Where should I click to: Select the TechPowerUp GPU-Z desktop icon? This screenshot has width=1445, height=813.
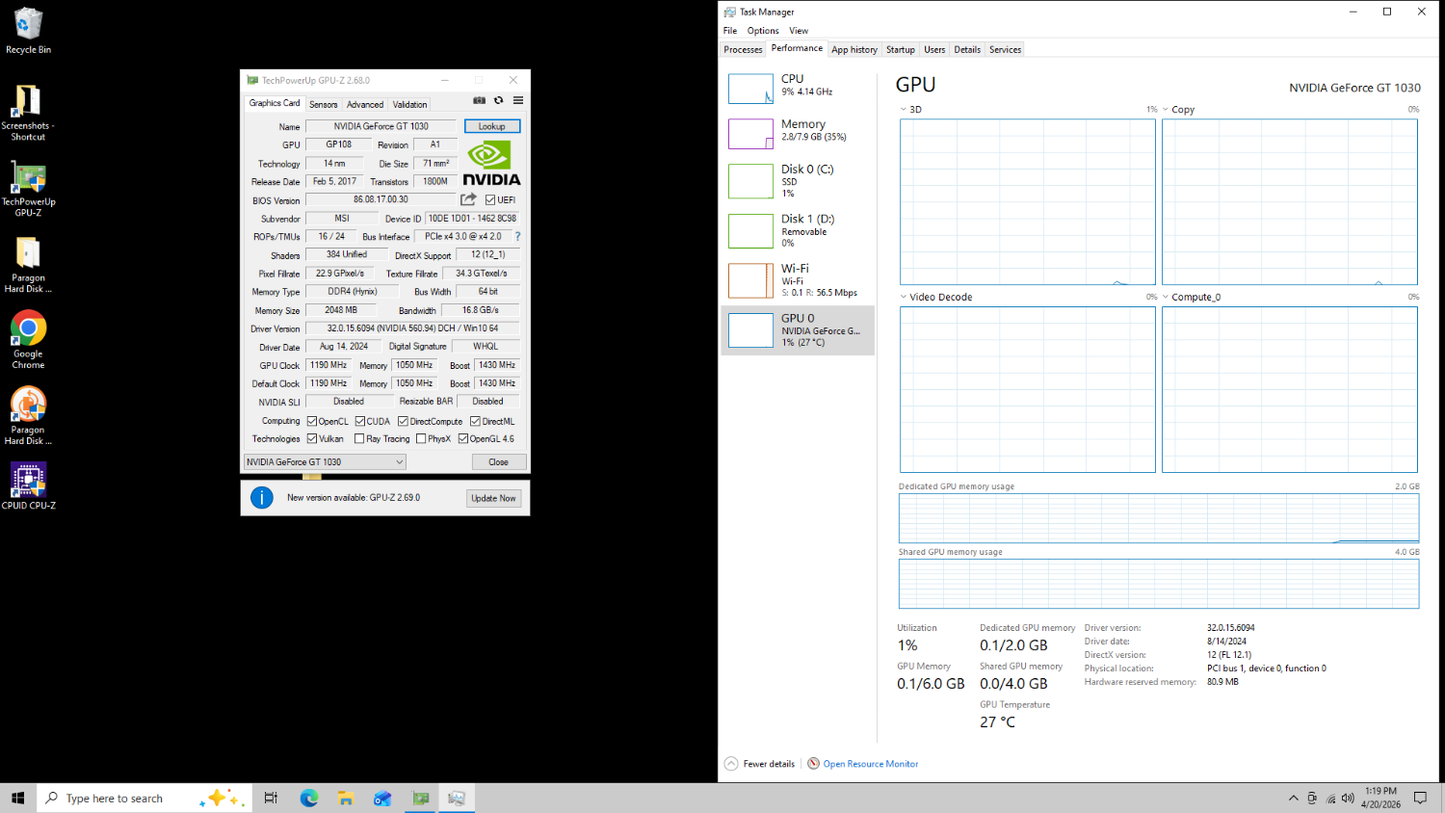[28, 189]
